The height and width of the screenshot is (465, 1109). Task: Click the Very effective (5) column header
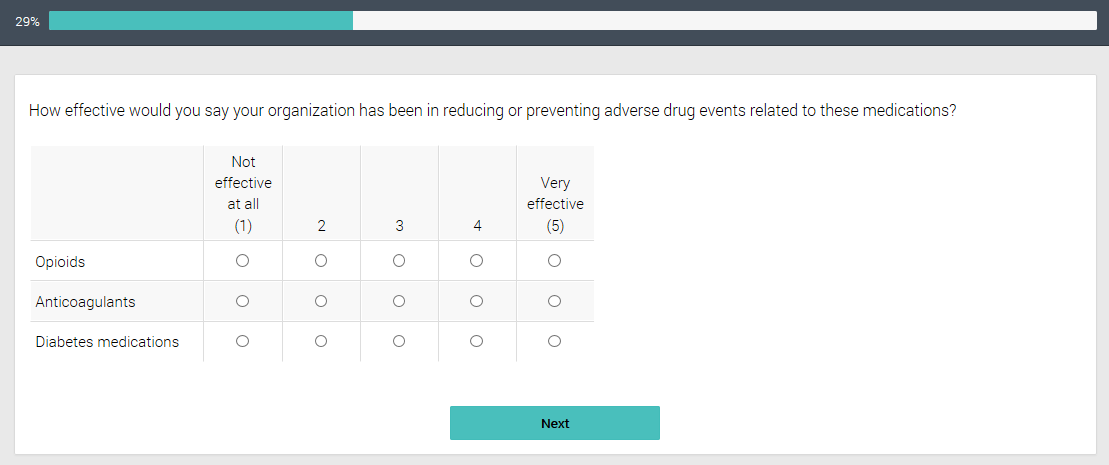(x=555, y=204)
